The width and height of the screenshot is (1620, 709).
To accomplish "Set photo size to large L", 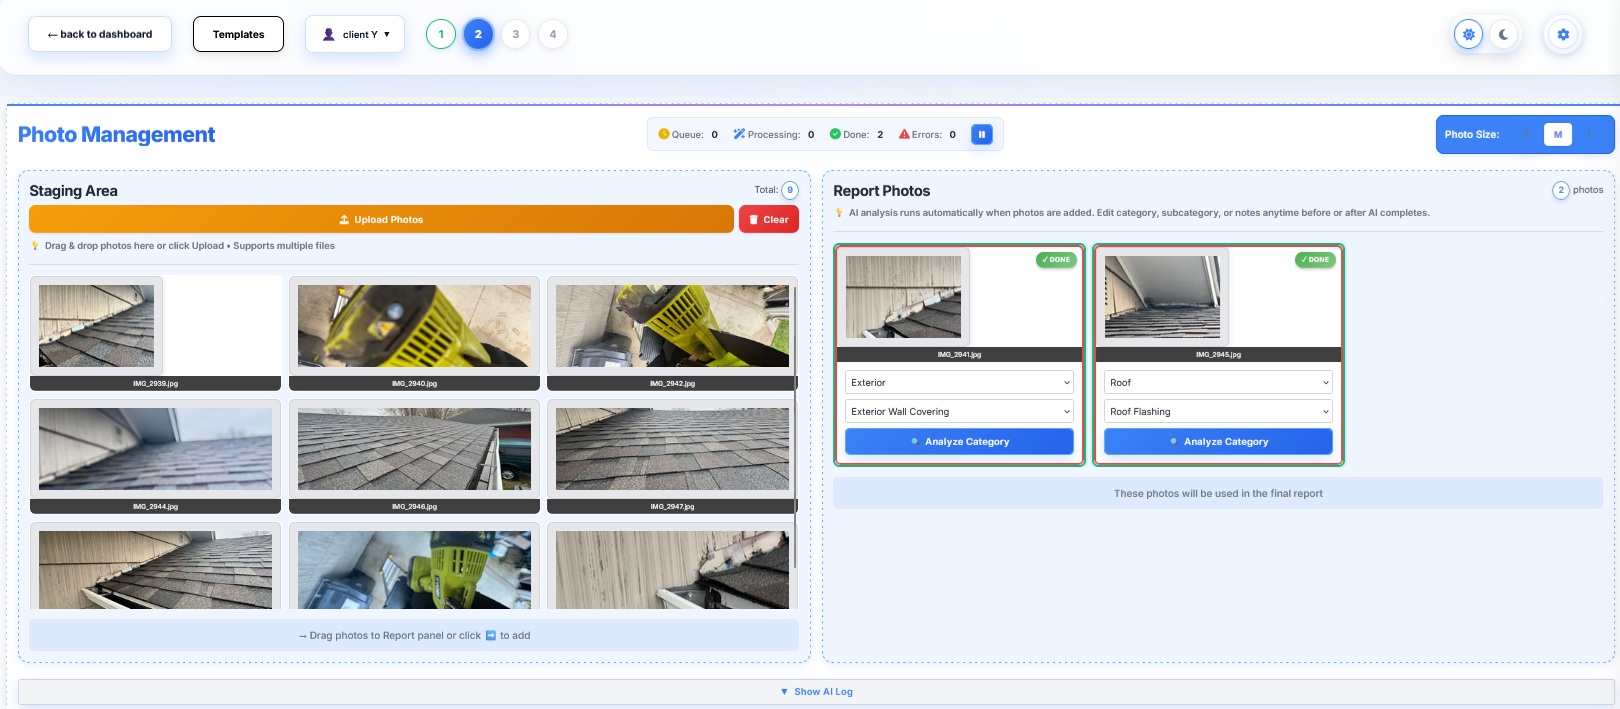I will point(1589,134).
